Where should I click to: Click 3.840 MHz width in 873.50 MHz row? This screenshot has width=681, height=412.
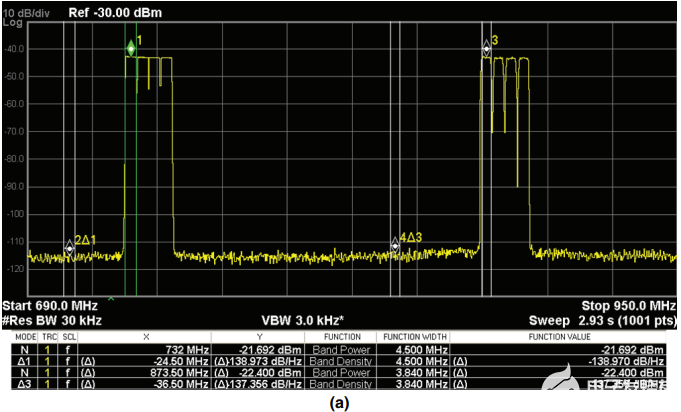[422, 373]
